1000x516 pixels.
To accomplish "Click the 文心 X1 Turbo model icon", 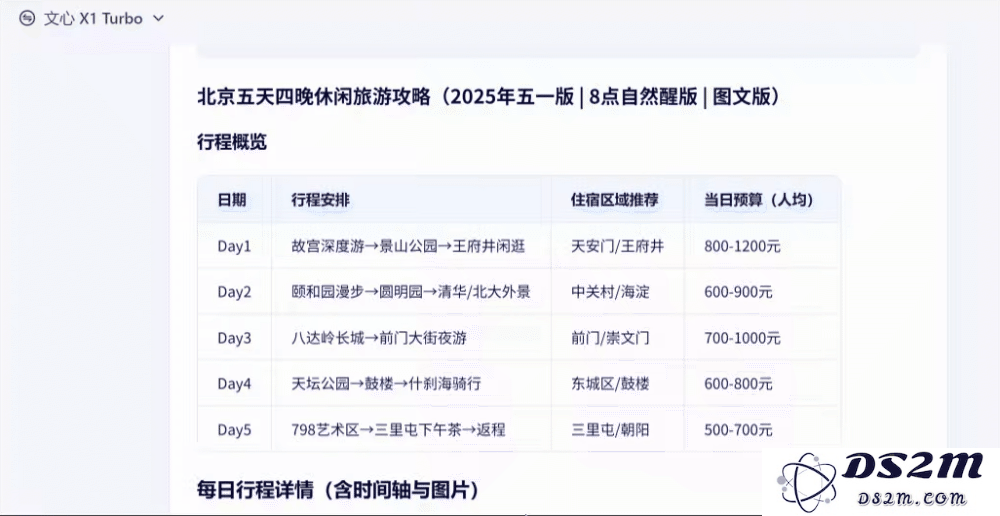I will [27, 18].
